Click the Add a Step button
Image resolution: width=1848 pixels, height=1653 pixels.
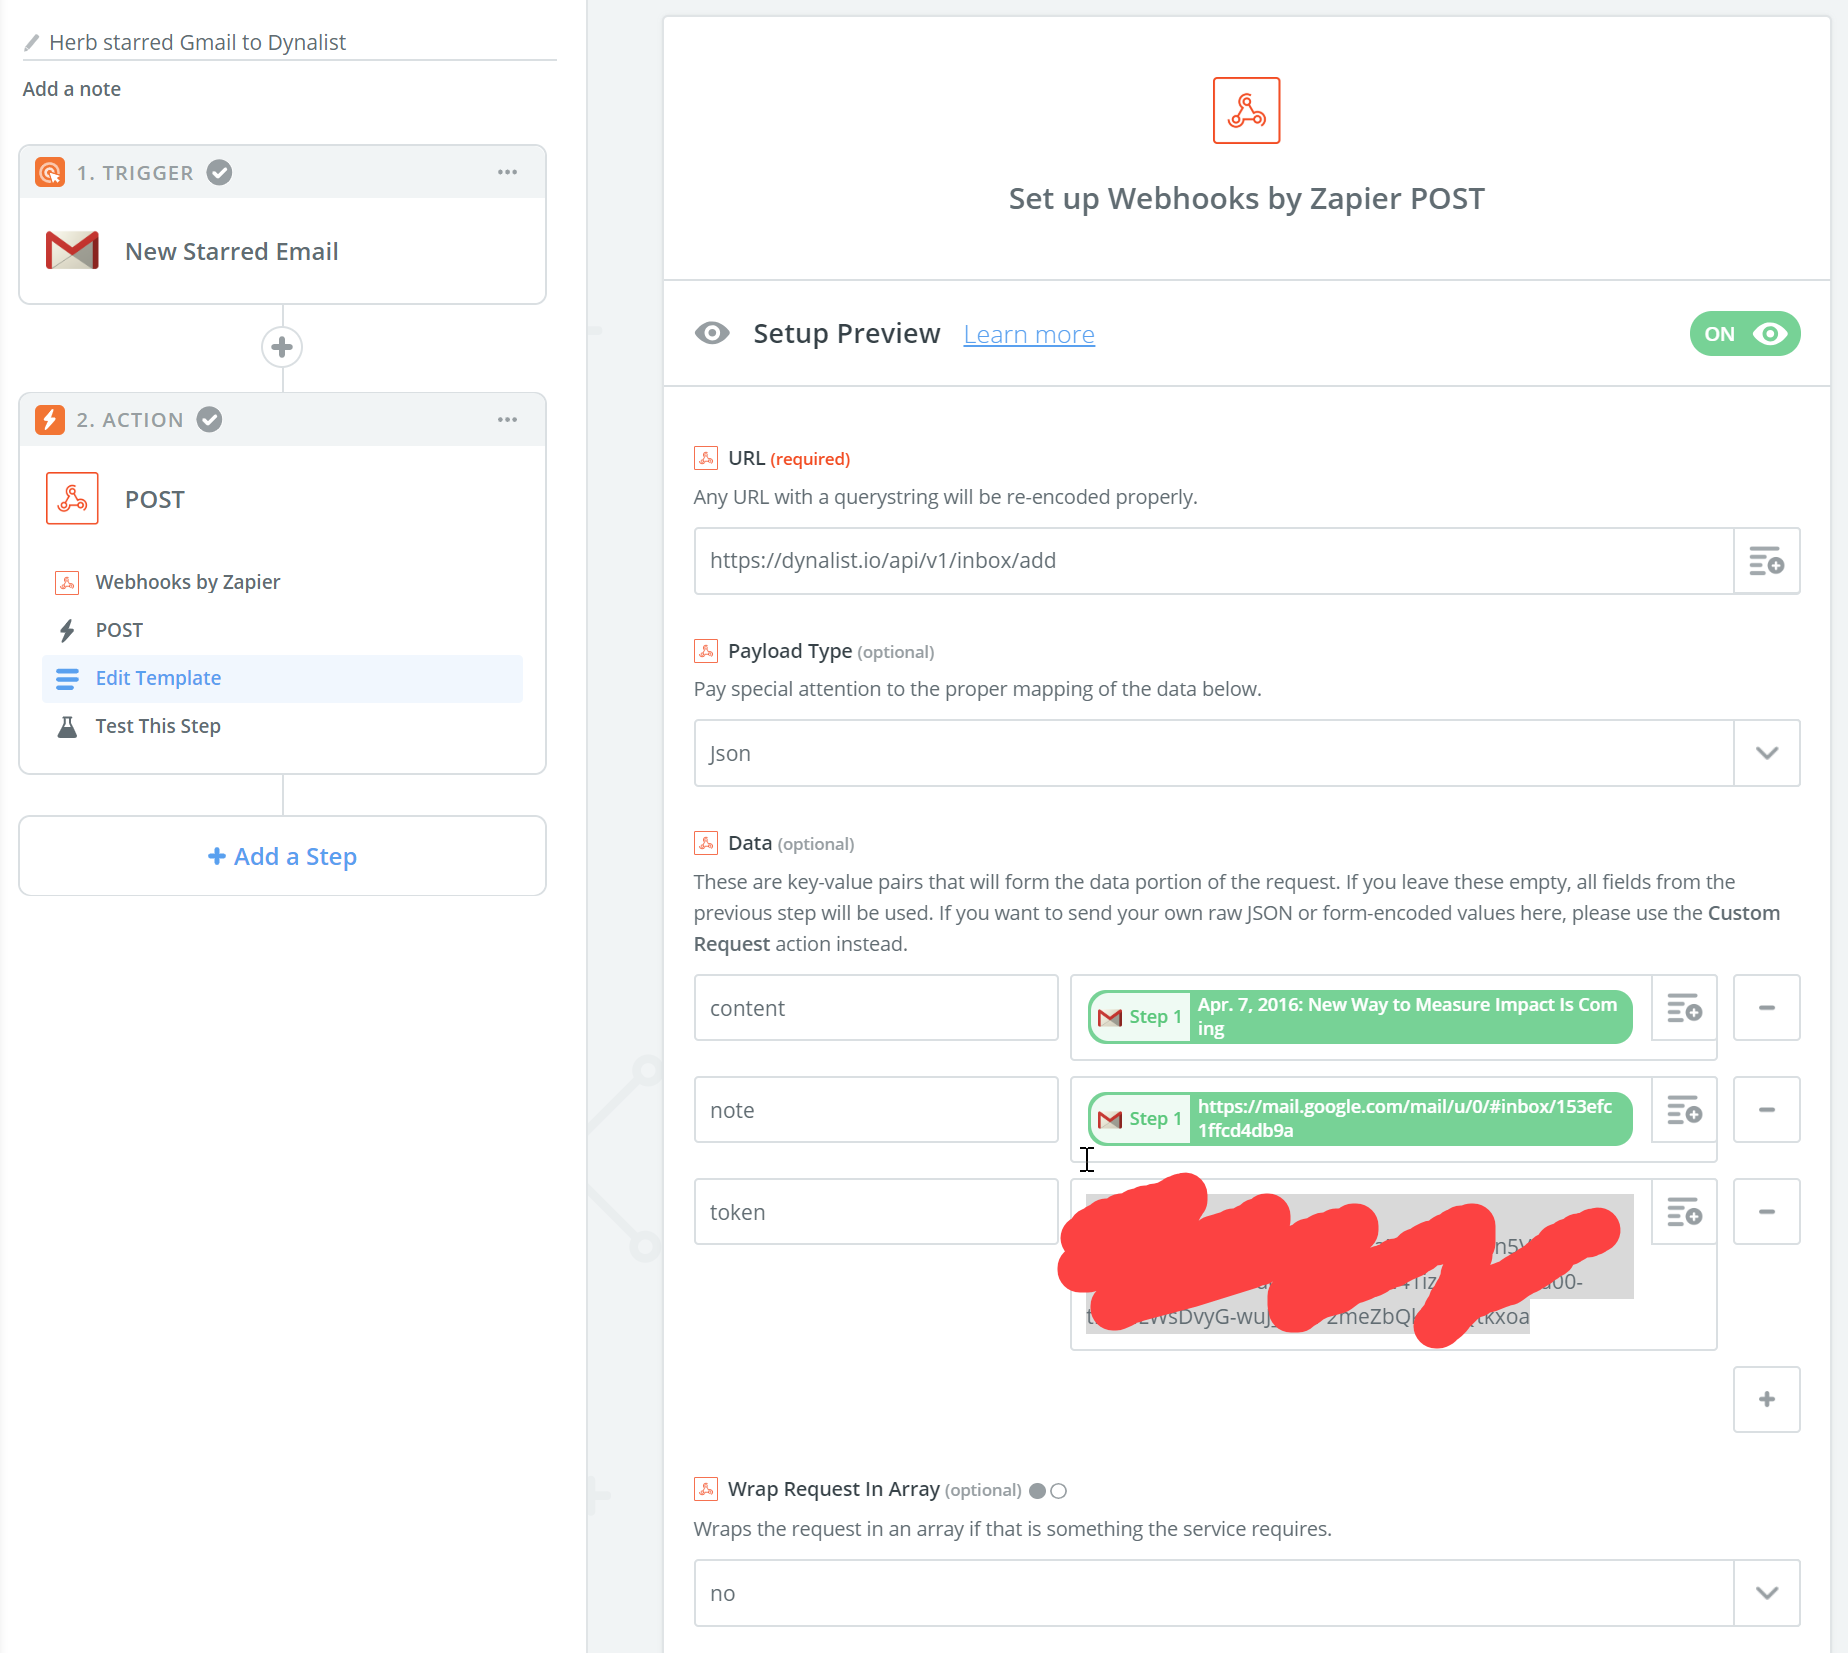282,856
